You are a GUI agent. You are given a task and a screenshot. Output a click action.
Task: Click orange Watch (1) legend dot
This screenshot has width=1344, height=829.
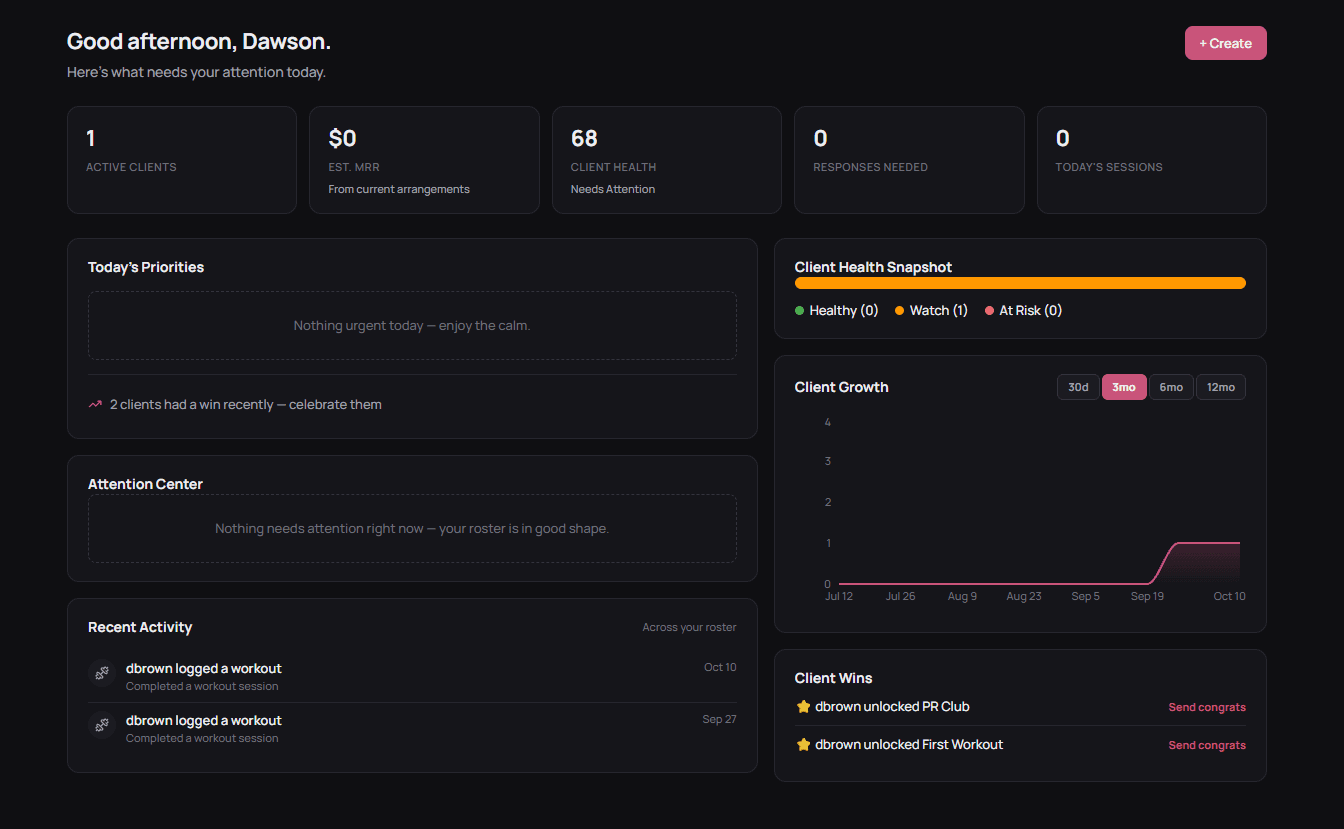coord(899,311)
